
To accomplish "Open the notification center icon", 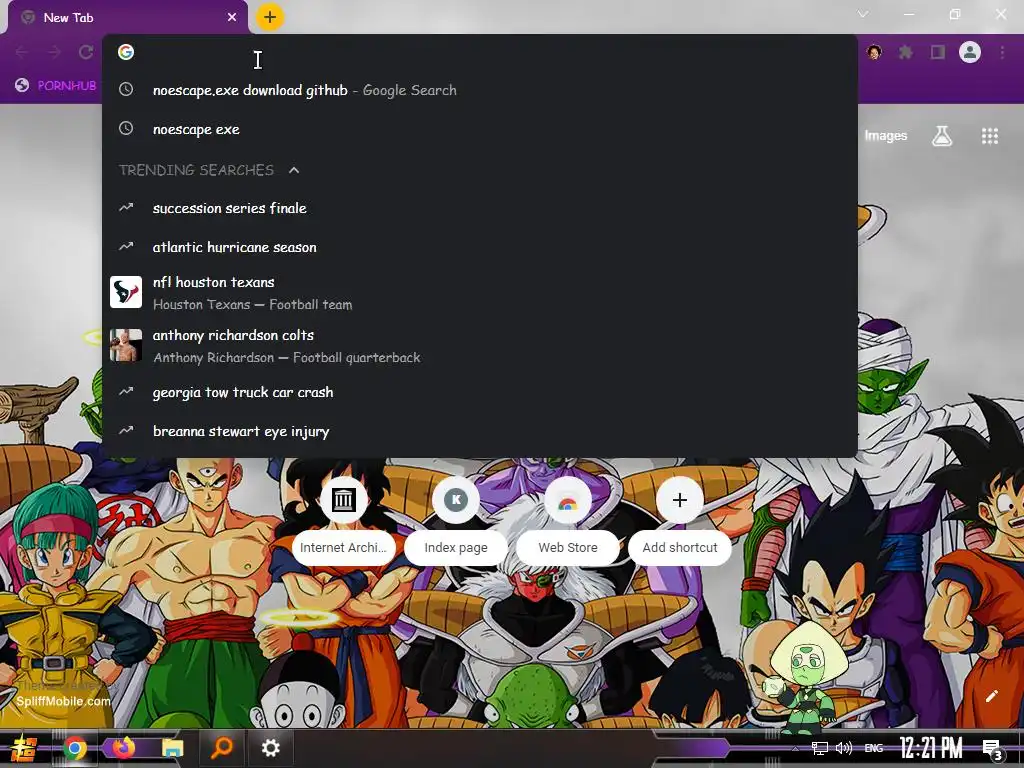I will [x=993, y=750].
